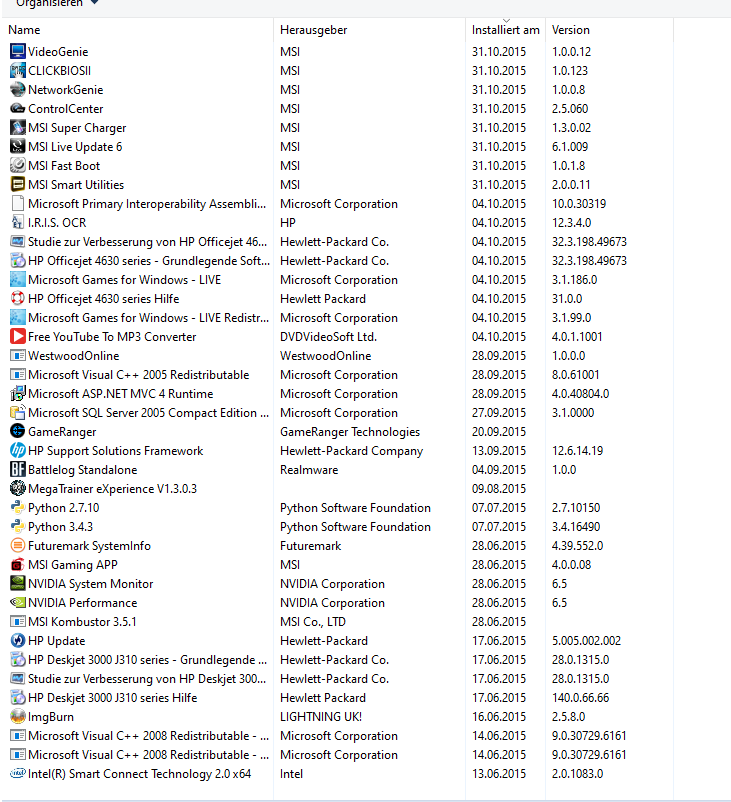Select the CLICKBIOSII icon
731x802 pixels.
pyautogui.click(x=17, y=70)
